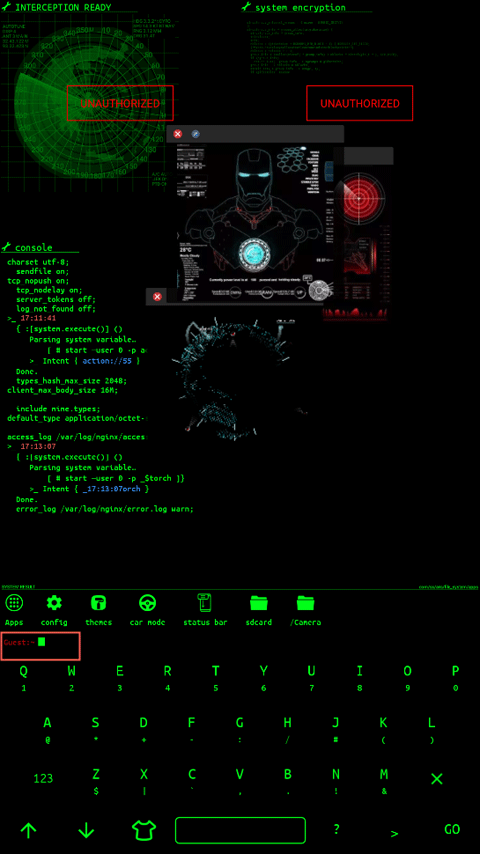This screenshot has width=480, height=854.
Task: Click the client_max_body_size 16M line
Action: pos(63,390)
